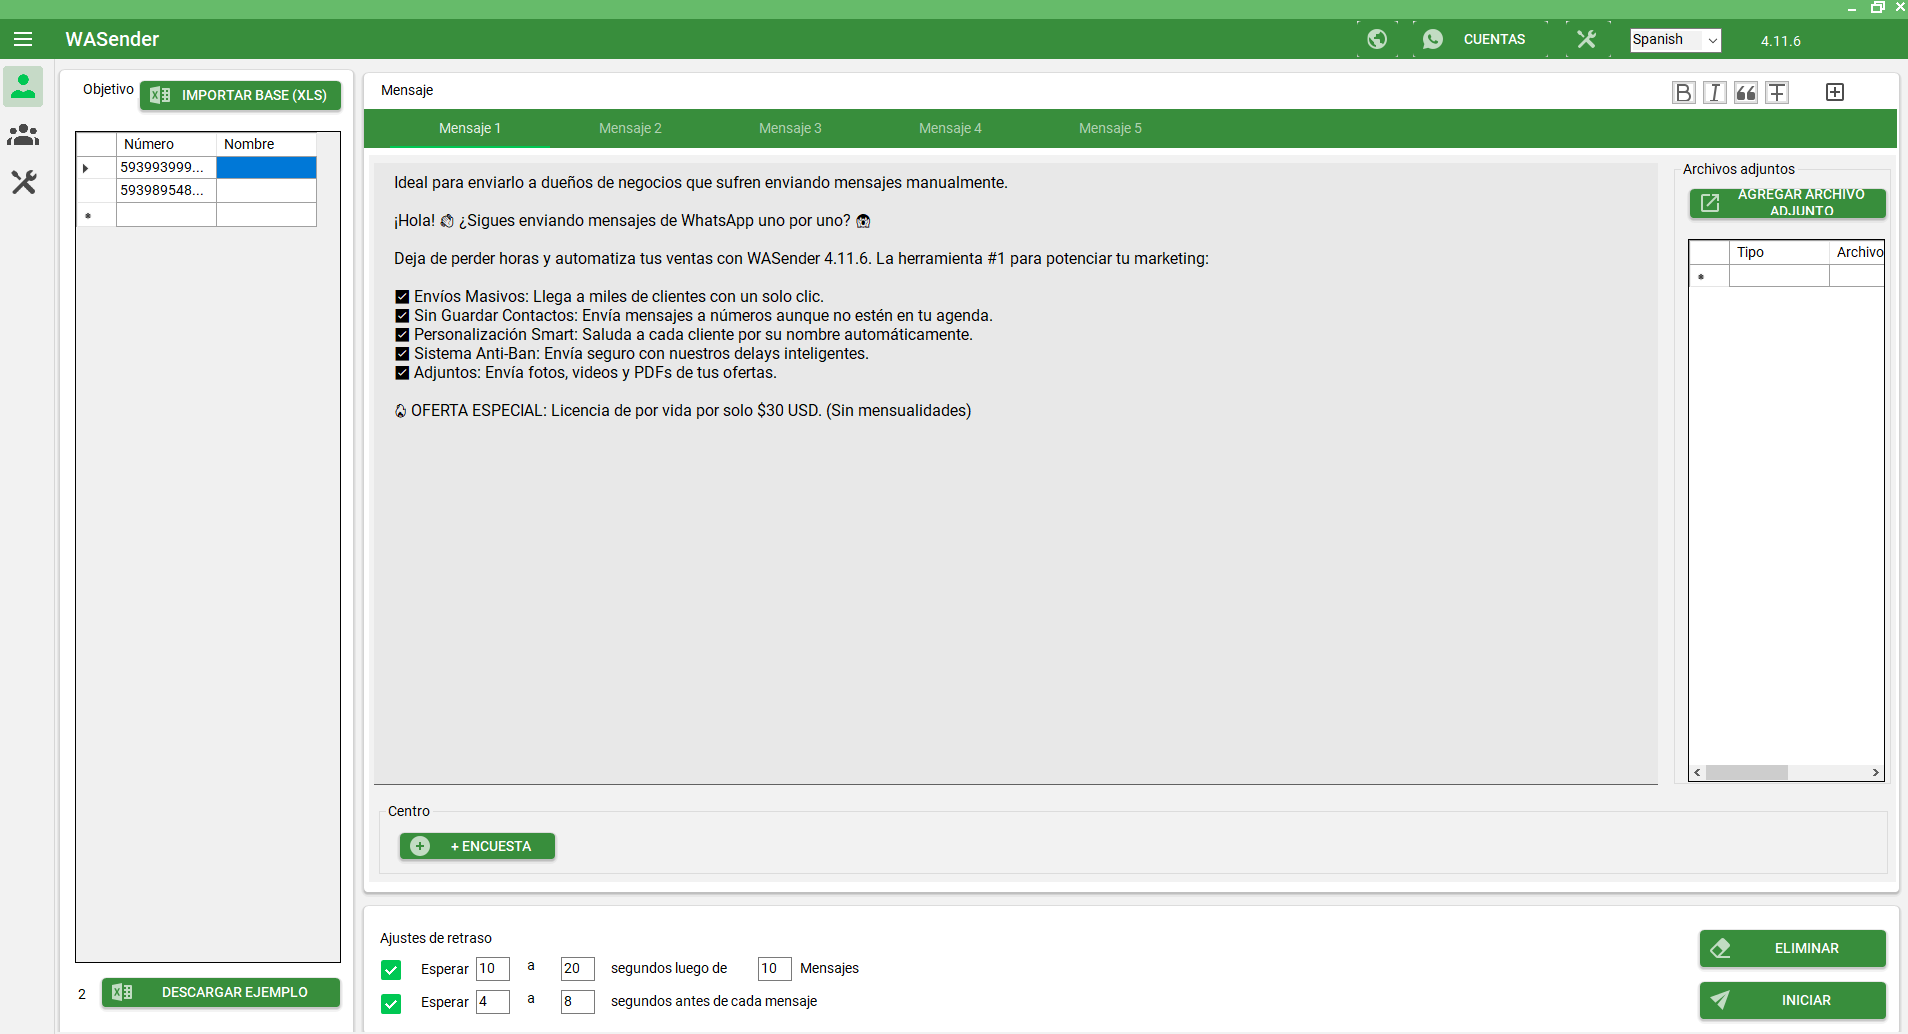Open the Spanish language dropdown
Viewport: 1908px width, 1034px height.
point(1674,40)
